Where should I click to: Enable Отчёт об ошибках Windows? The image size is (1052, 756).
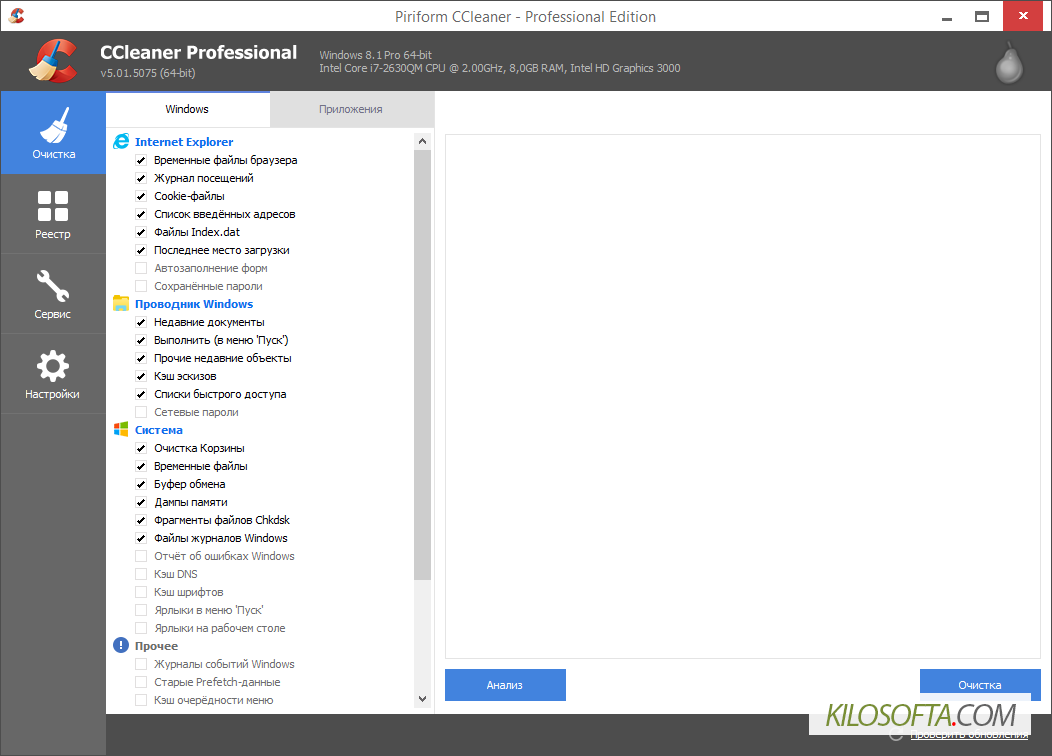141,556
